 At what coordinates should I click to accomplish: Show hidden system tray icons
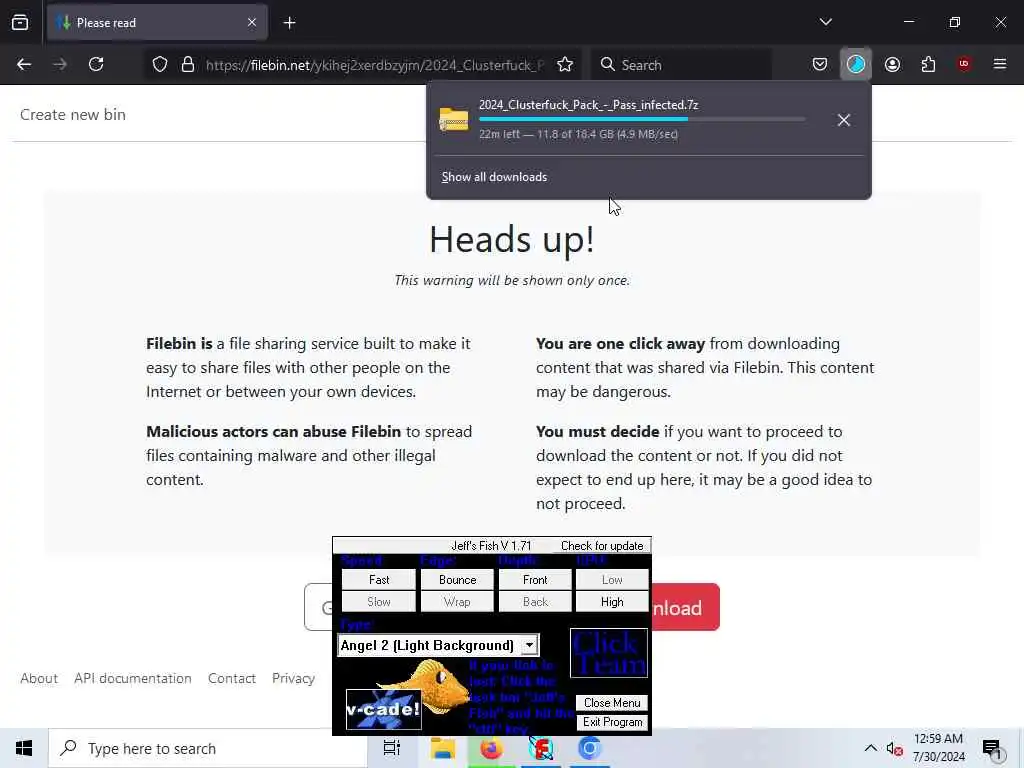point(871,748)
